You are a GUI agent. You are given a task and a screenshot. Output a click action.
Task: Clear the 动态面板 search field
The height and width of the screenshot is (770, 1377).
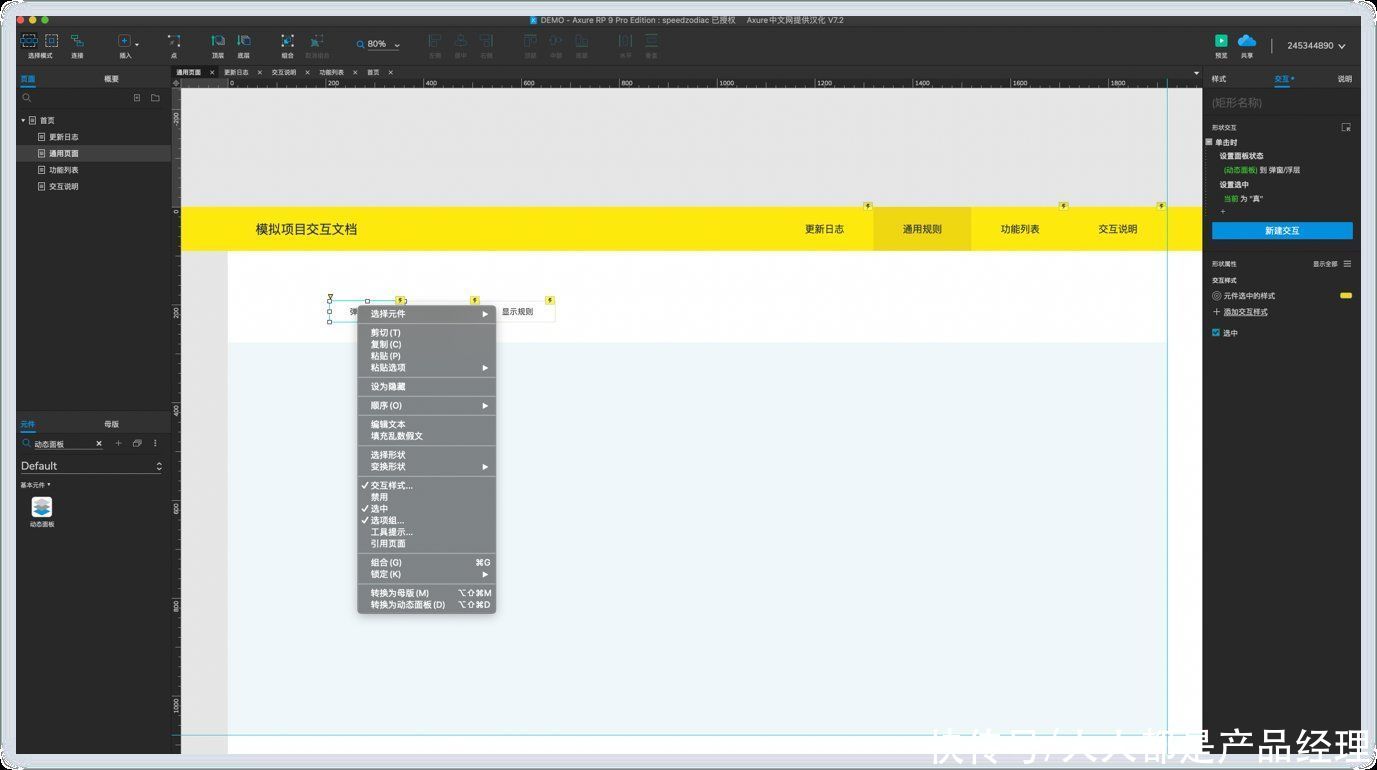coord(98,444)
